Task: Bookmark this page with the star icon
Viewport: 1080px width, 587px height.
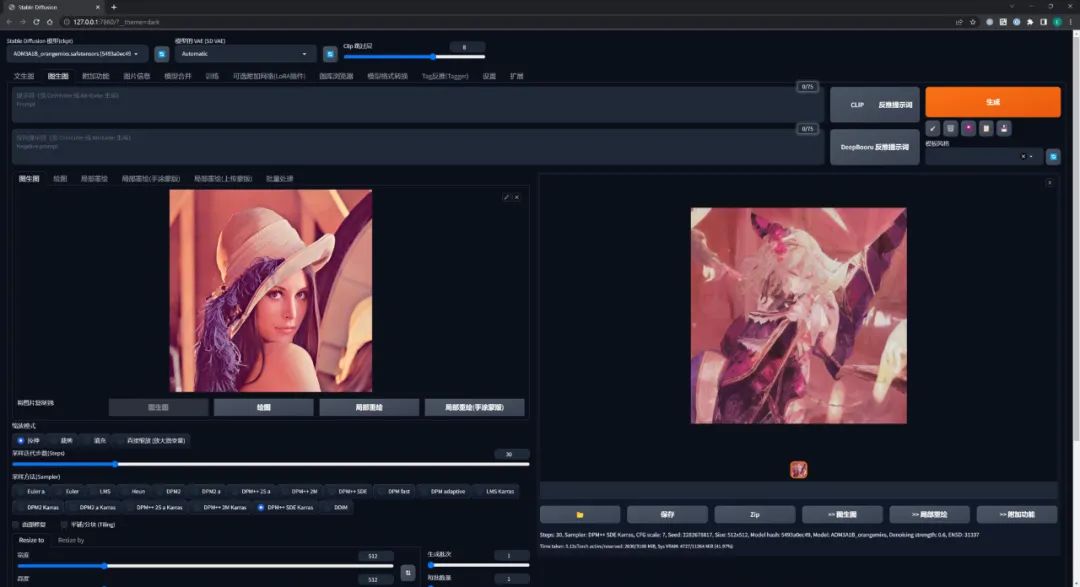Action: [973, 22]
